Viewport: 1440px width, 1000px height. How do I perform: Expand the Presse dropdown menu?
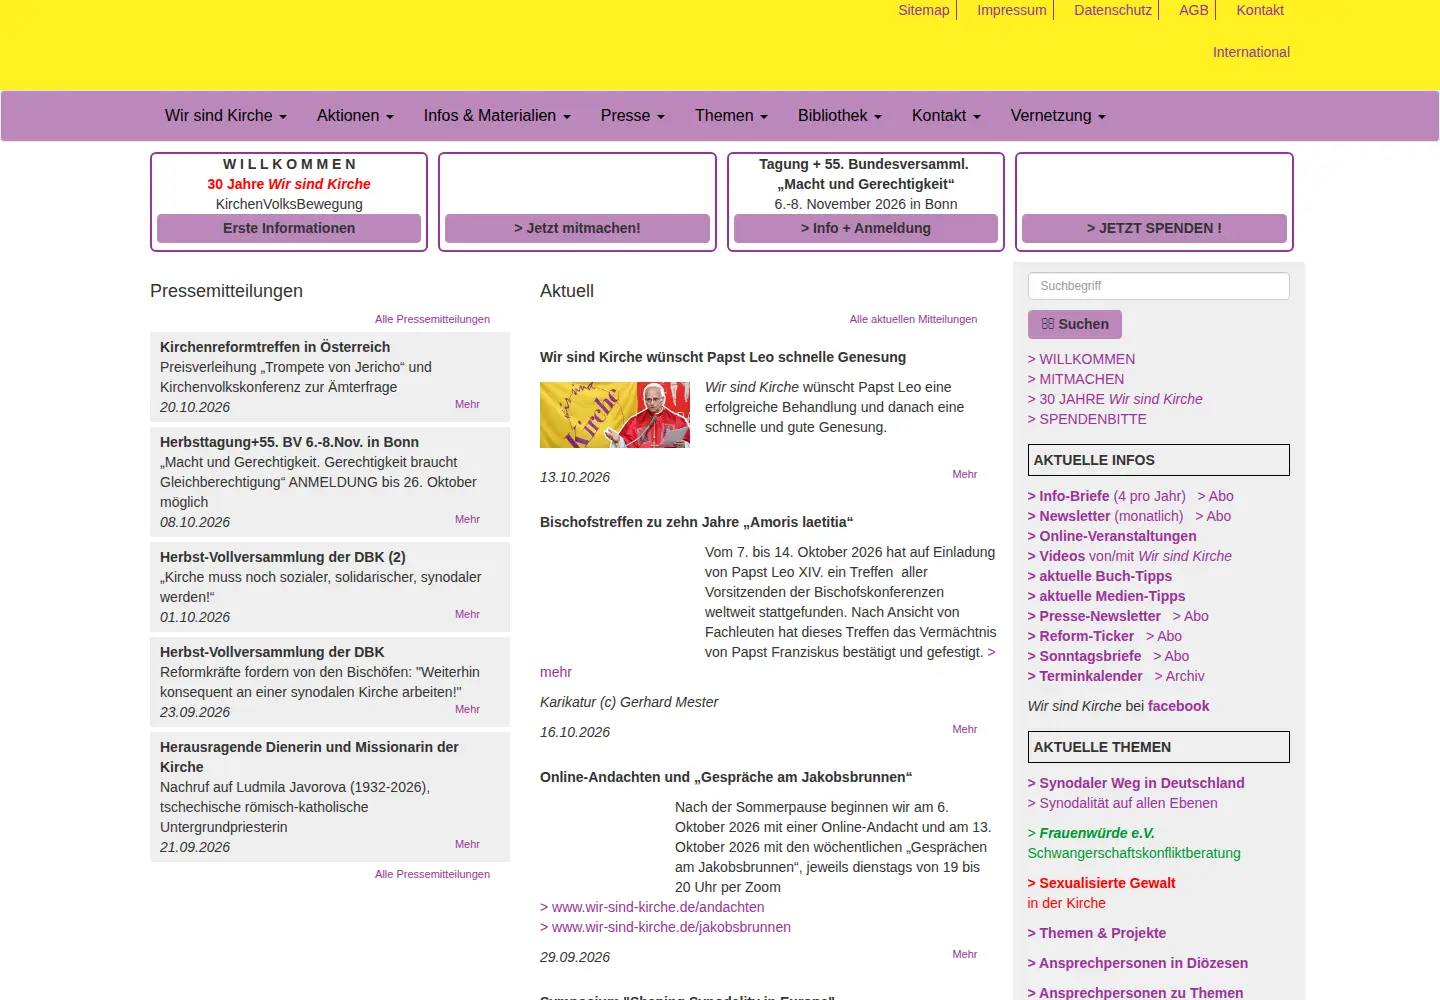pyautogui.click(x=633, y=116)
